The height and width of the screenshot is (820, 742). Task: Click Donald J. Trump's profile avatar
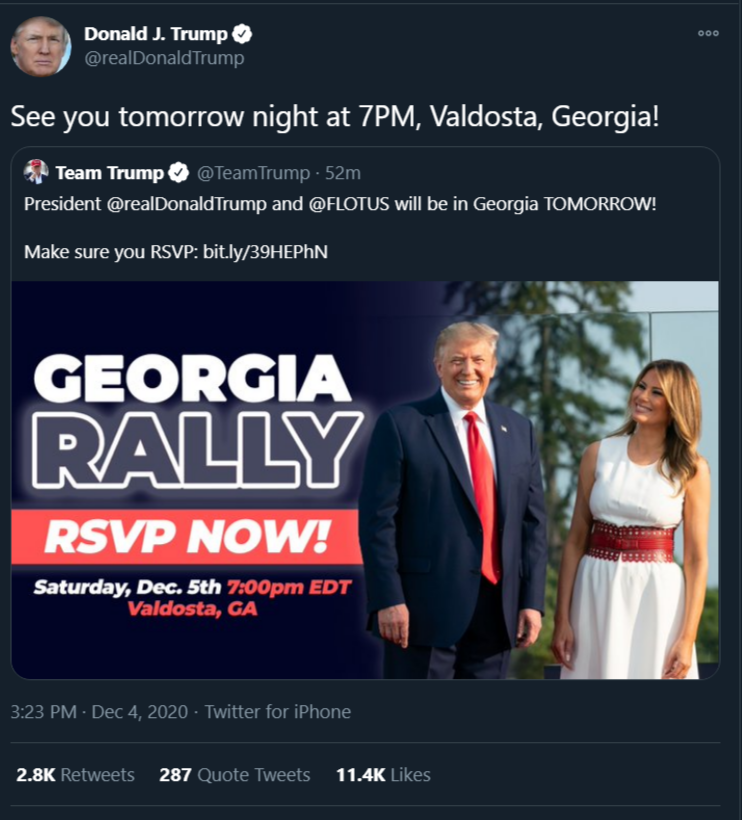pos(41,47)
